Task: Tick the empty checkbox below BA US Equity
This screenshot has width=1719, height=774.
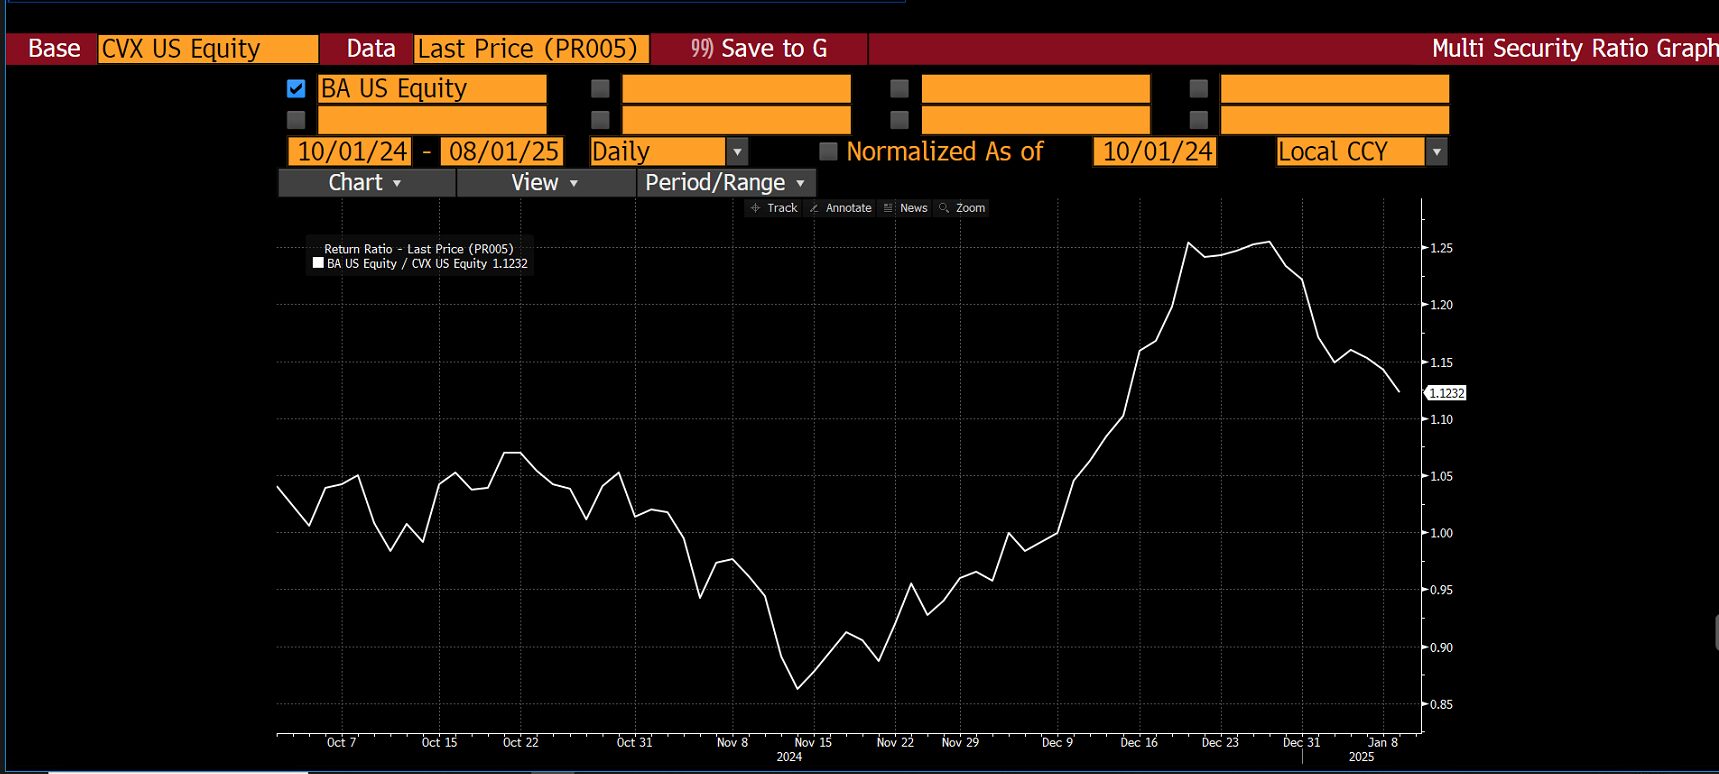Action: [296, 120]
